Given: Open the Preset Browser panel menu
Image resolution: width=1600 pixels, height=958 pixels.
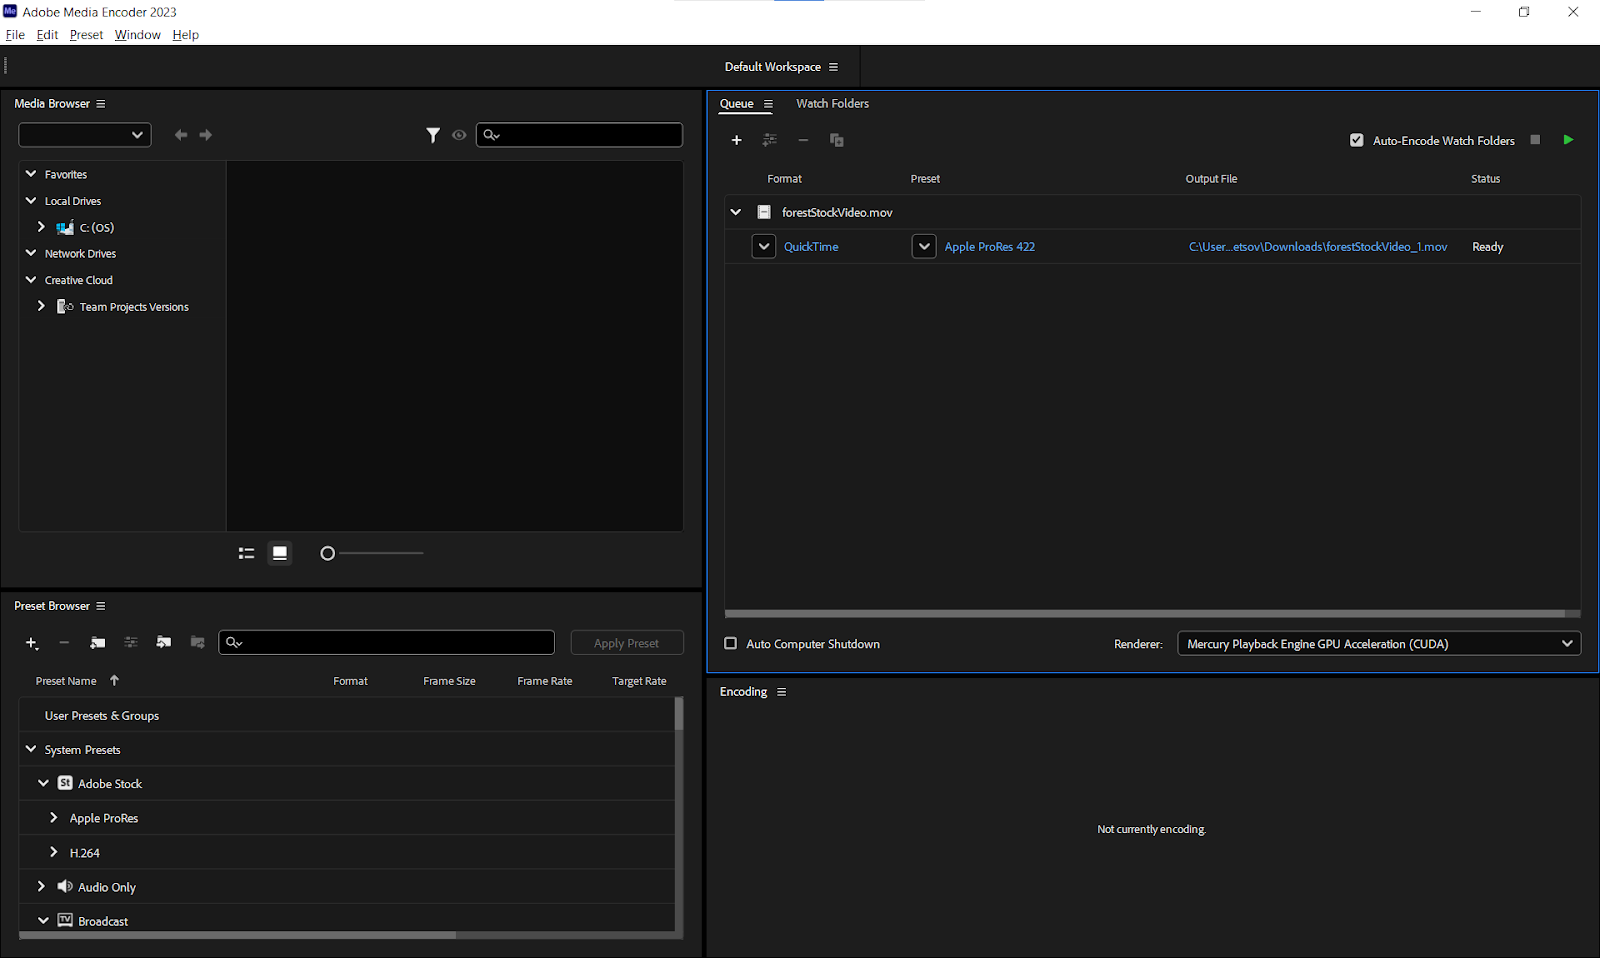Looking at the screenshot, I should (100, 606).
